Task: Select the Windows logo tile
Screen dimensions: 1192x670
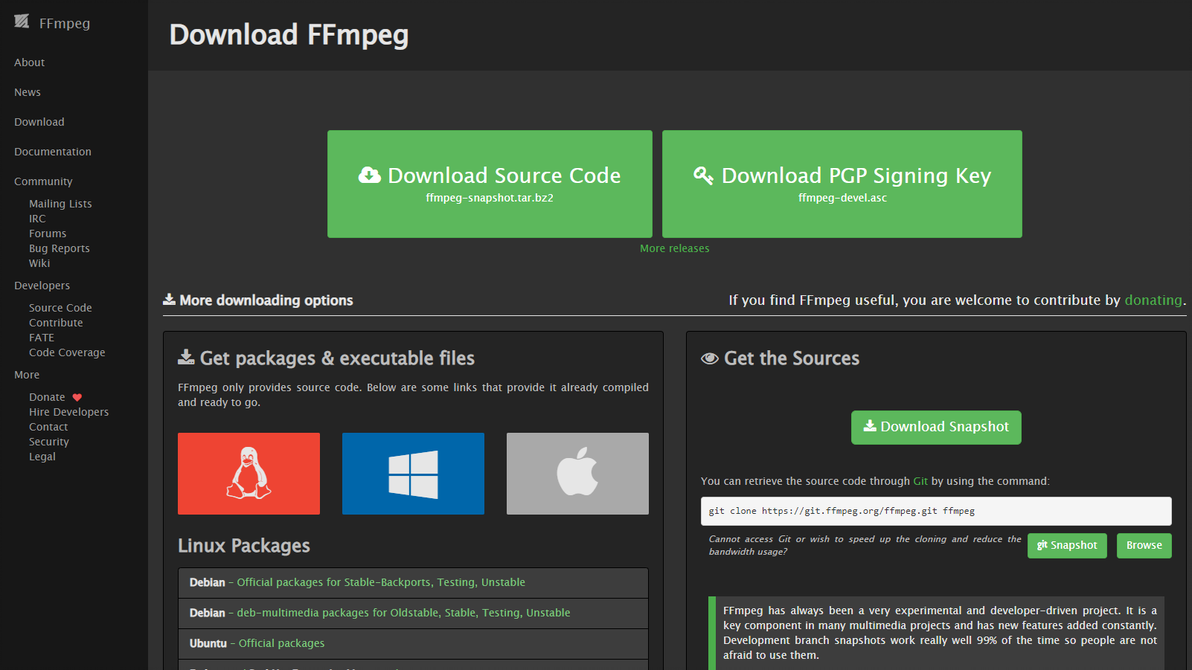Action: coord(413,473)
